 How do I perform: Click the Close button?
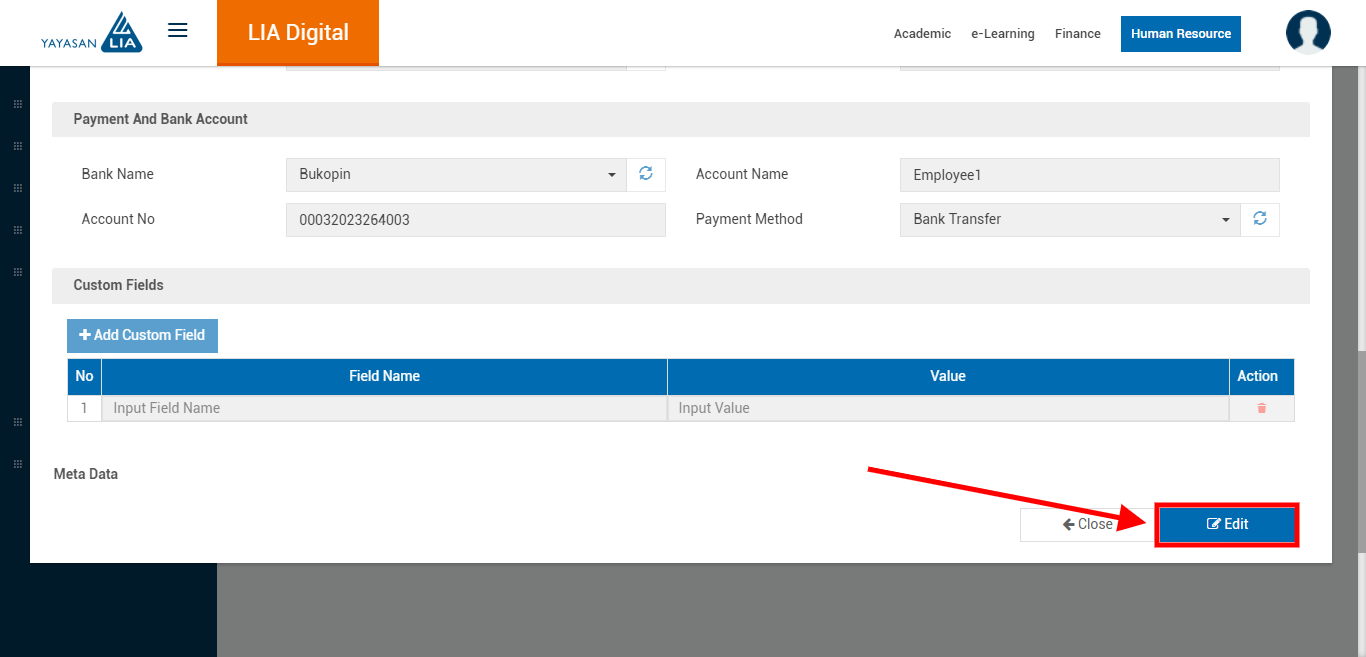(x=1087, y=525)
